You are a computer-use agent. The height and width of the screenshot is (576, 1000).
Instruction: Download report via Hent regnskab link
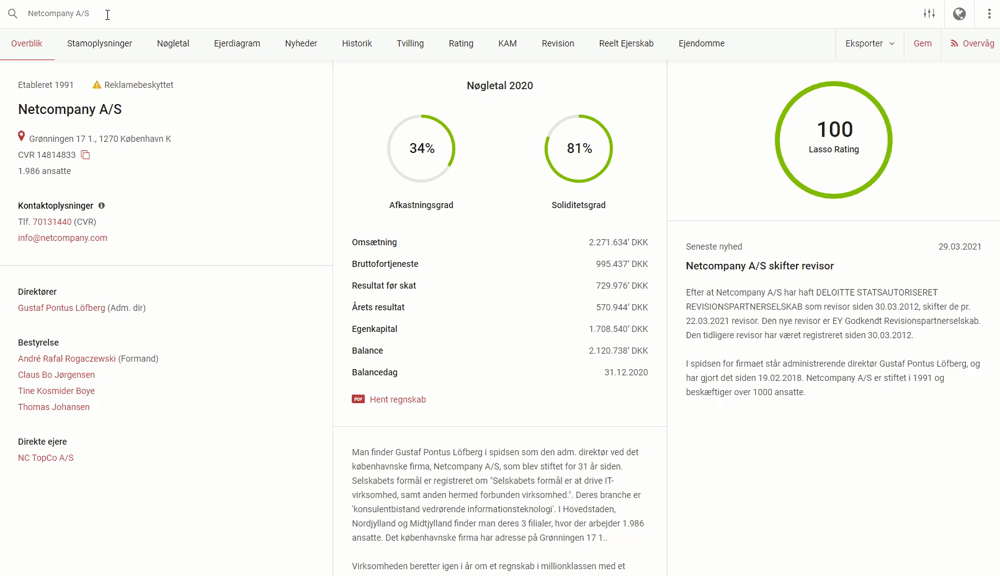tap(397, 399)
